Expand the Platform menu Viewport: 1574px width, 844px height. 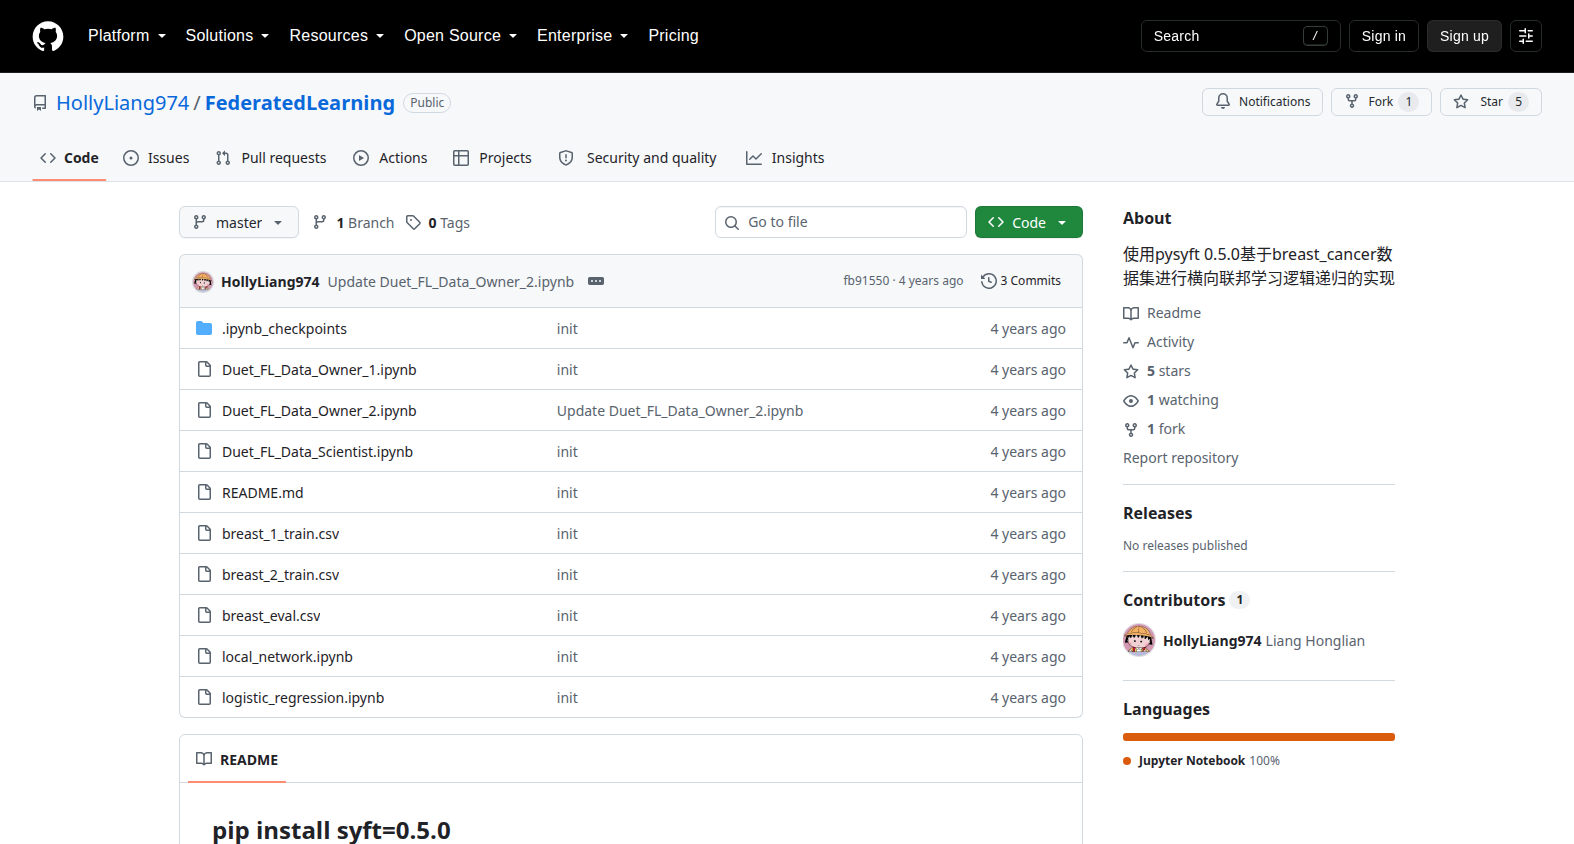coord(127,36)
